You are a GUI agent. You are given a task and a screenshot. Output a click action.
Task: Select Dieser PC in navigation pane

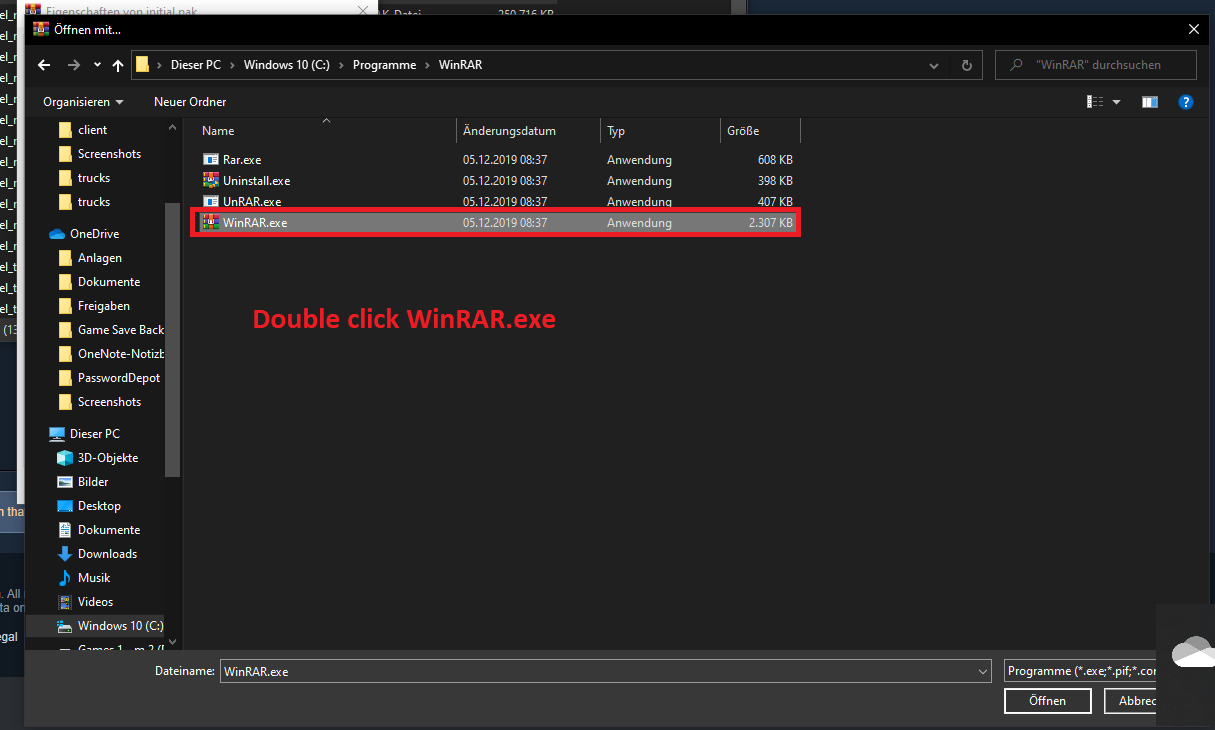(94, 434)
